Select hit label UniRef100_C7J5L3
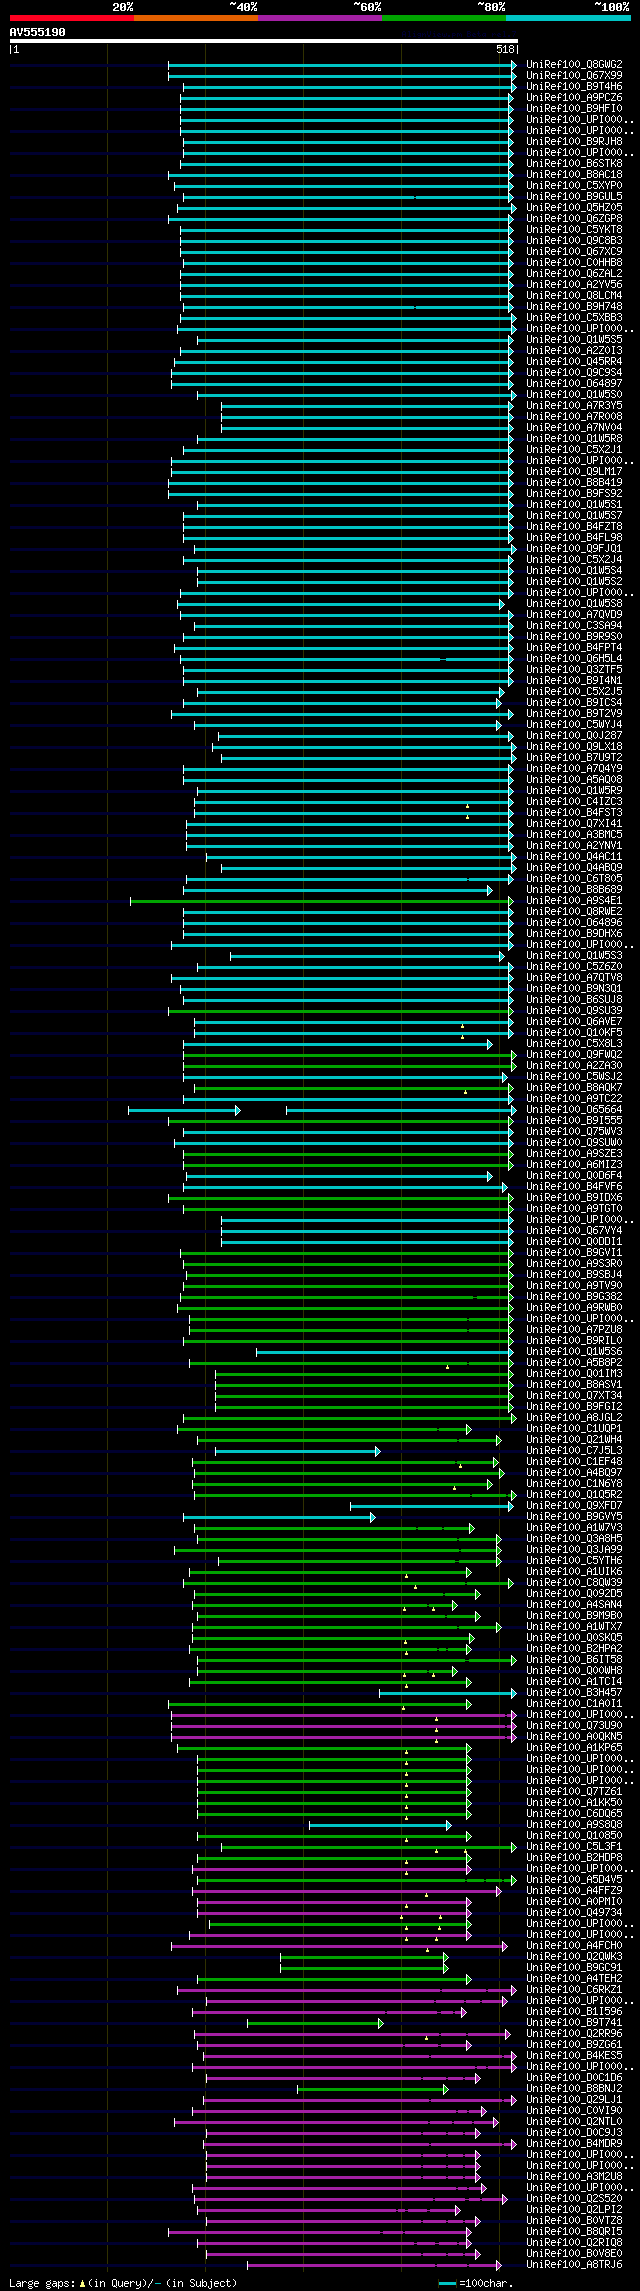640x2291 pixels. pos(574,1451)
